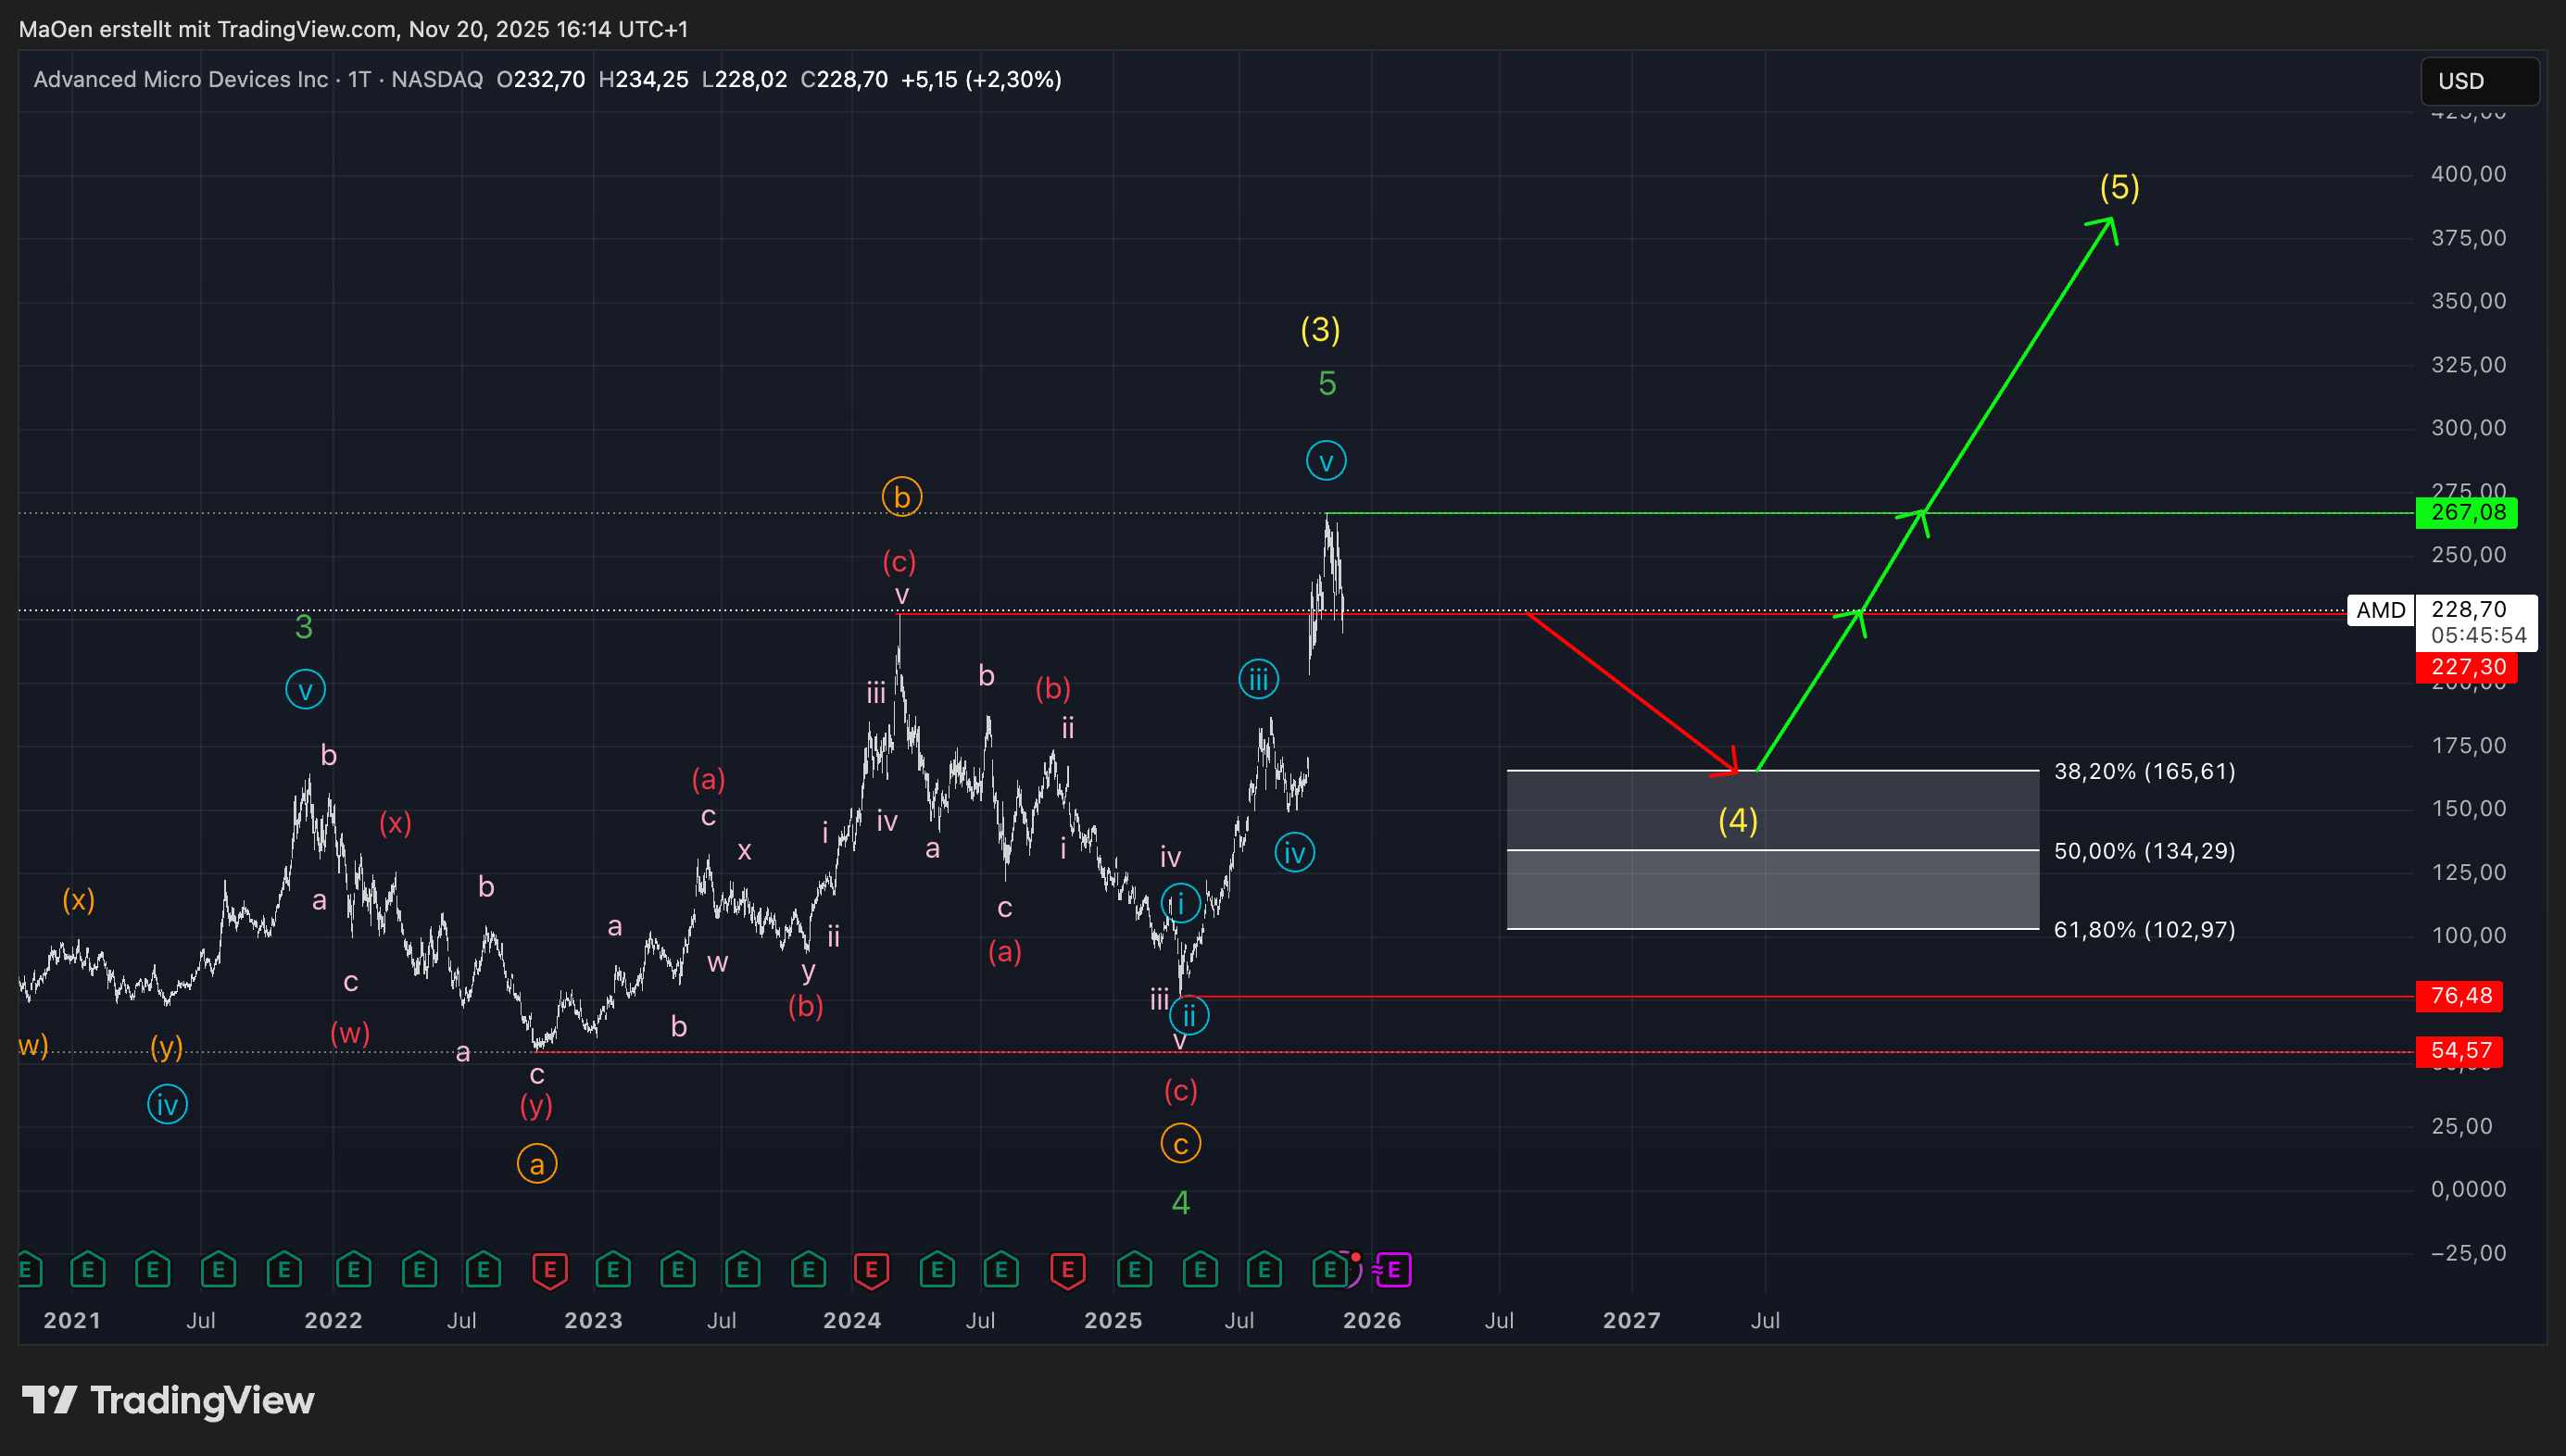Click Advanced Micro Devices Inc symbol title
This screenshot has width=2566, height=1456.
[180, 80]
